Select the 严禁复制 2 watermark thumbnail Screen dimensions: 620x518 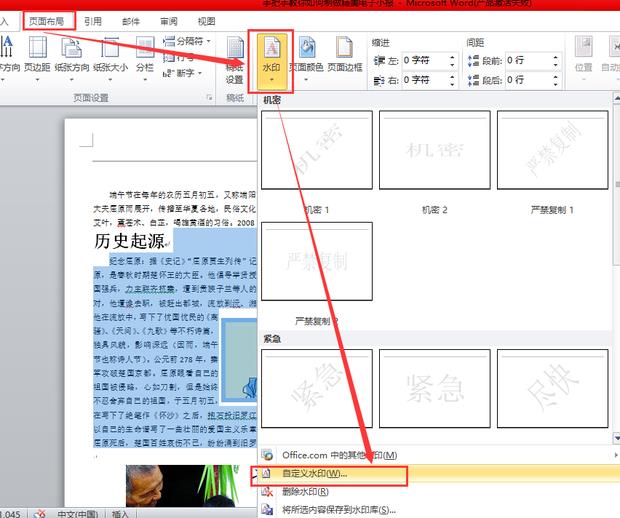click(x=317, y=261)
